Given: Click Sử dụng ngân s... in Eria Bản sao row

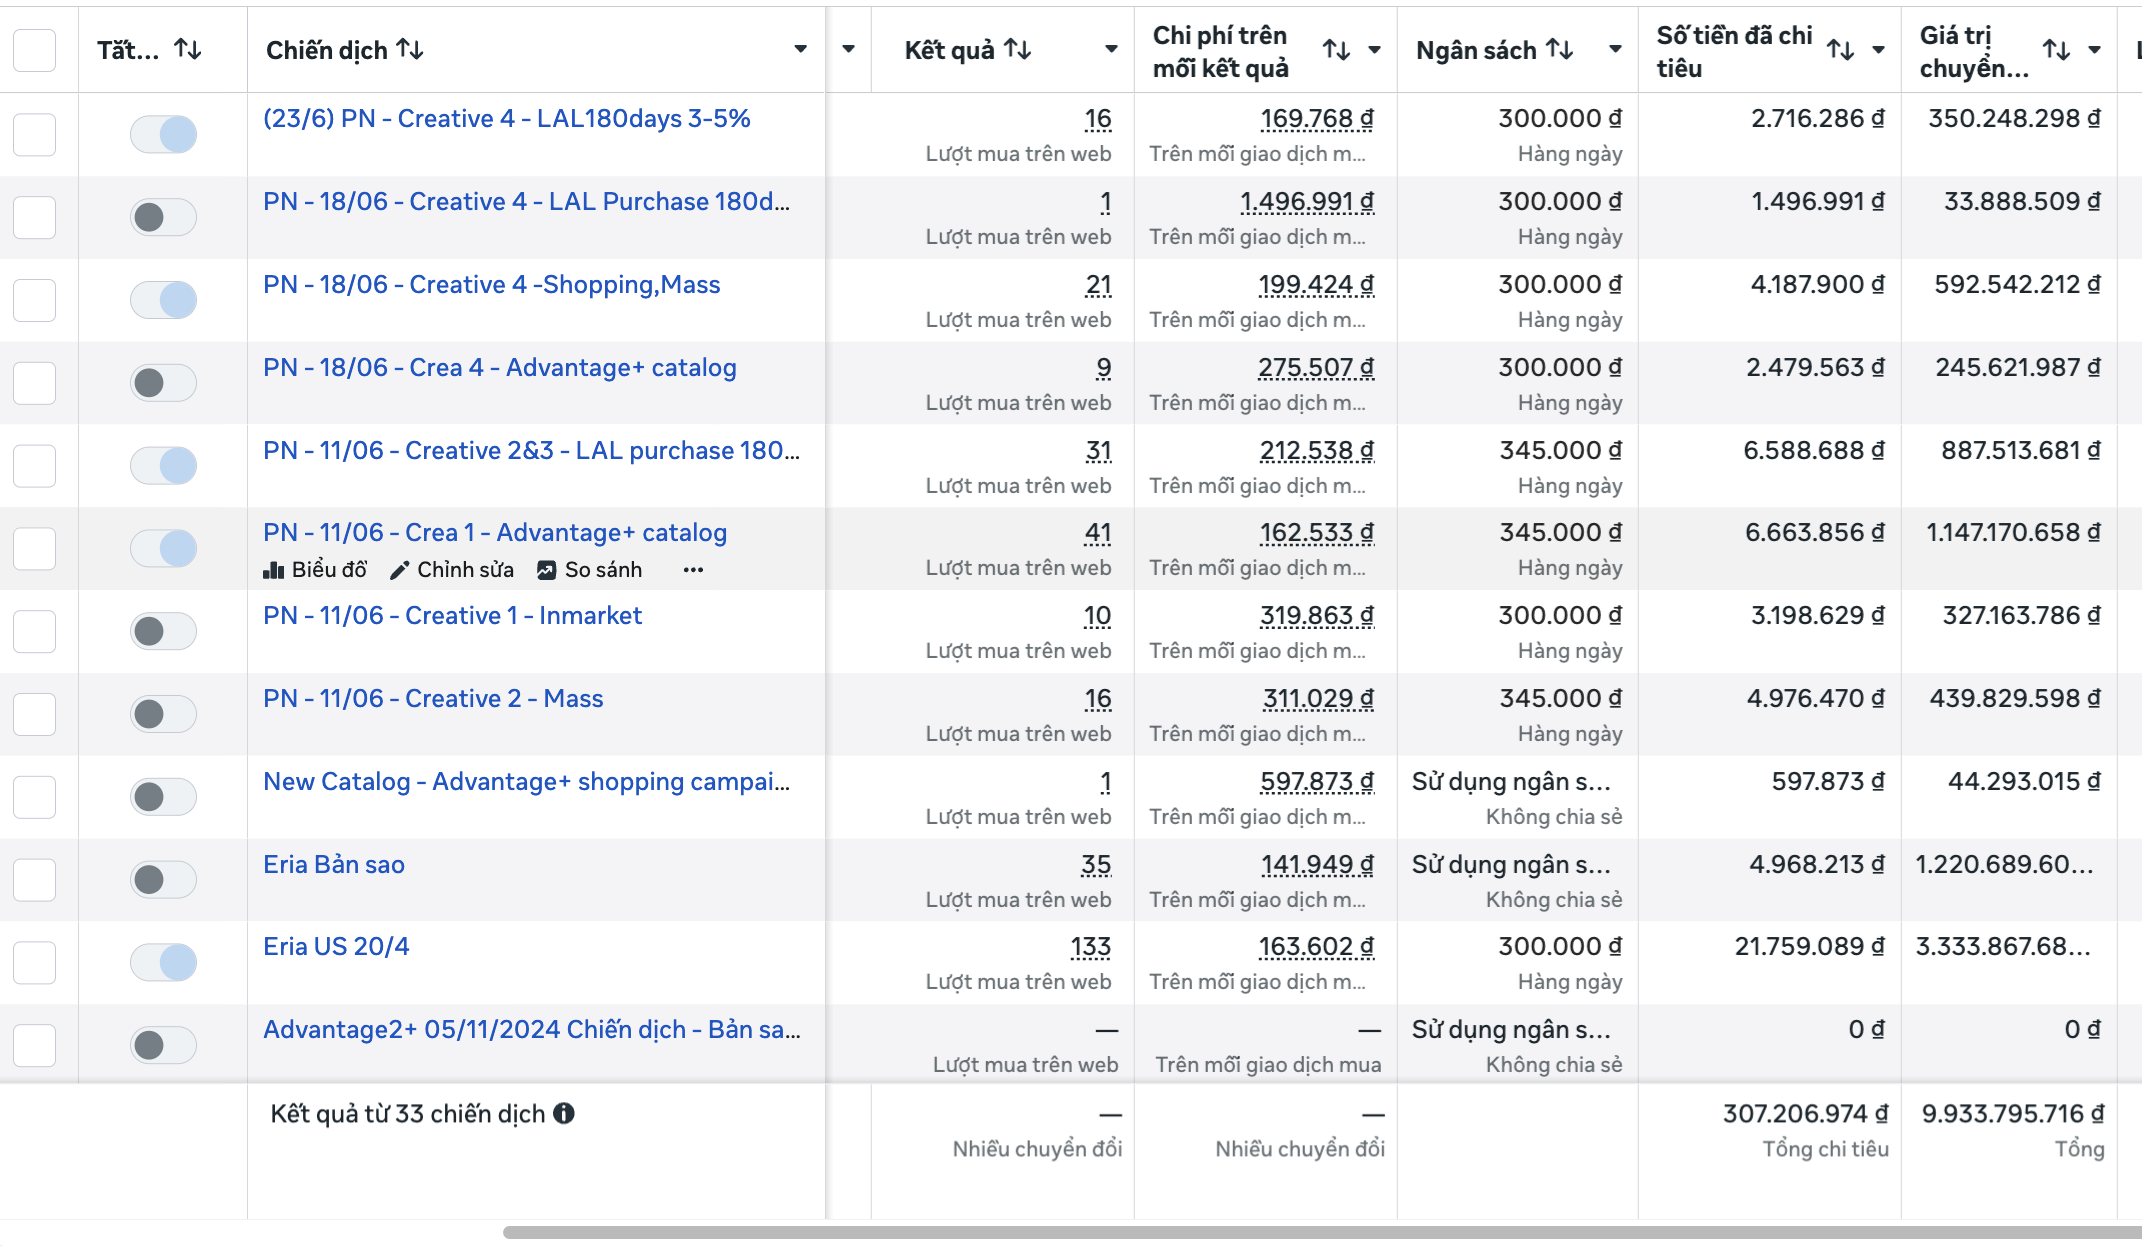Looking at the screenshot, I should click(1511, 864).
